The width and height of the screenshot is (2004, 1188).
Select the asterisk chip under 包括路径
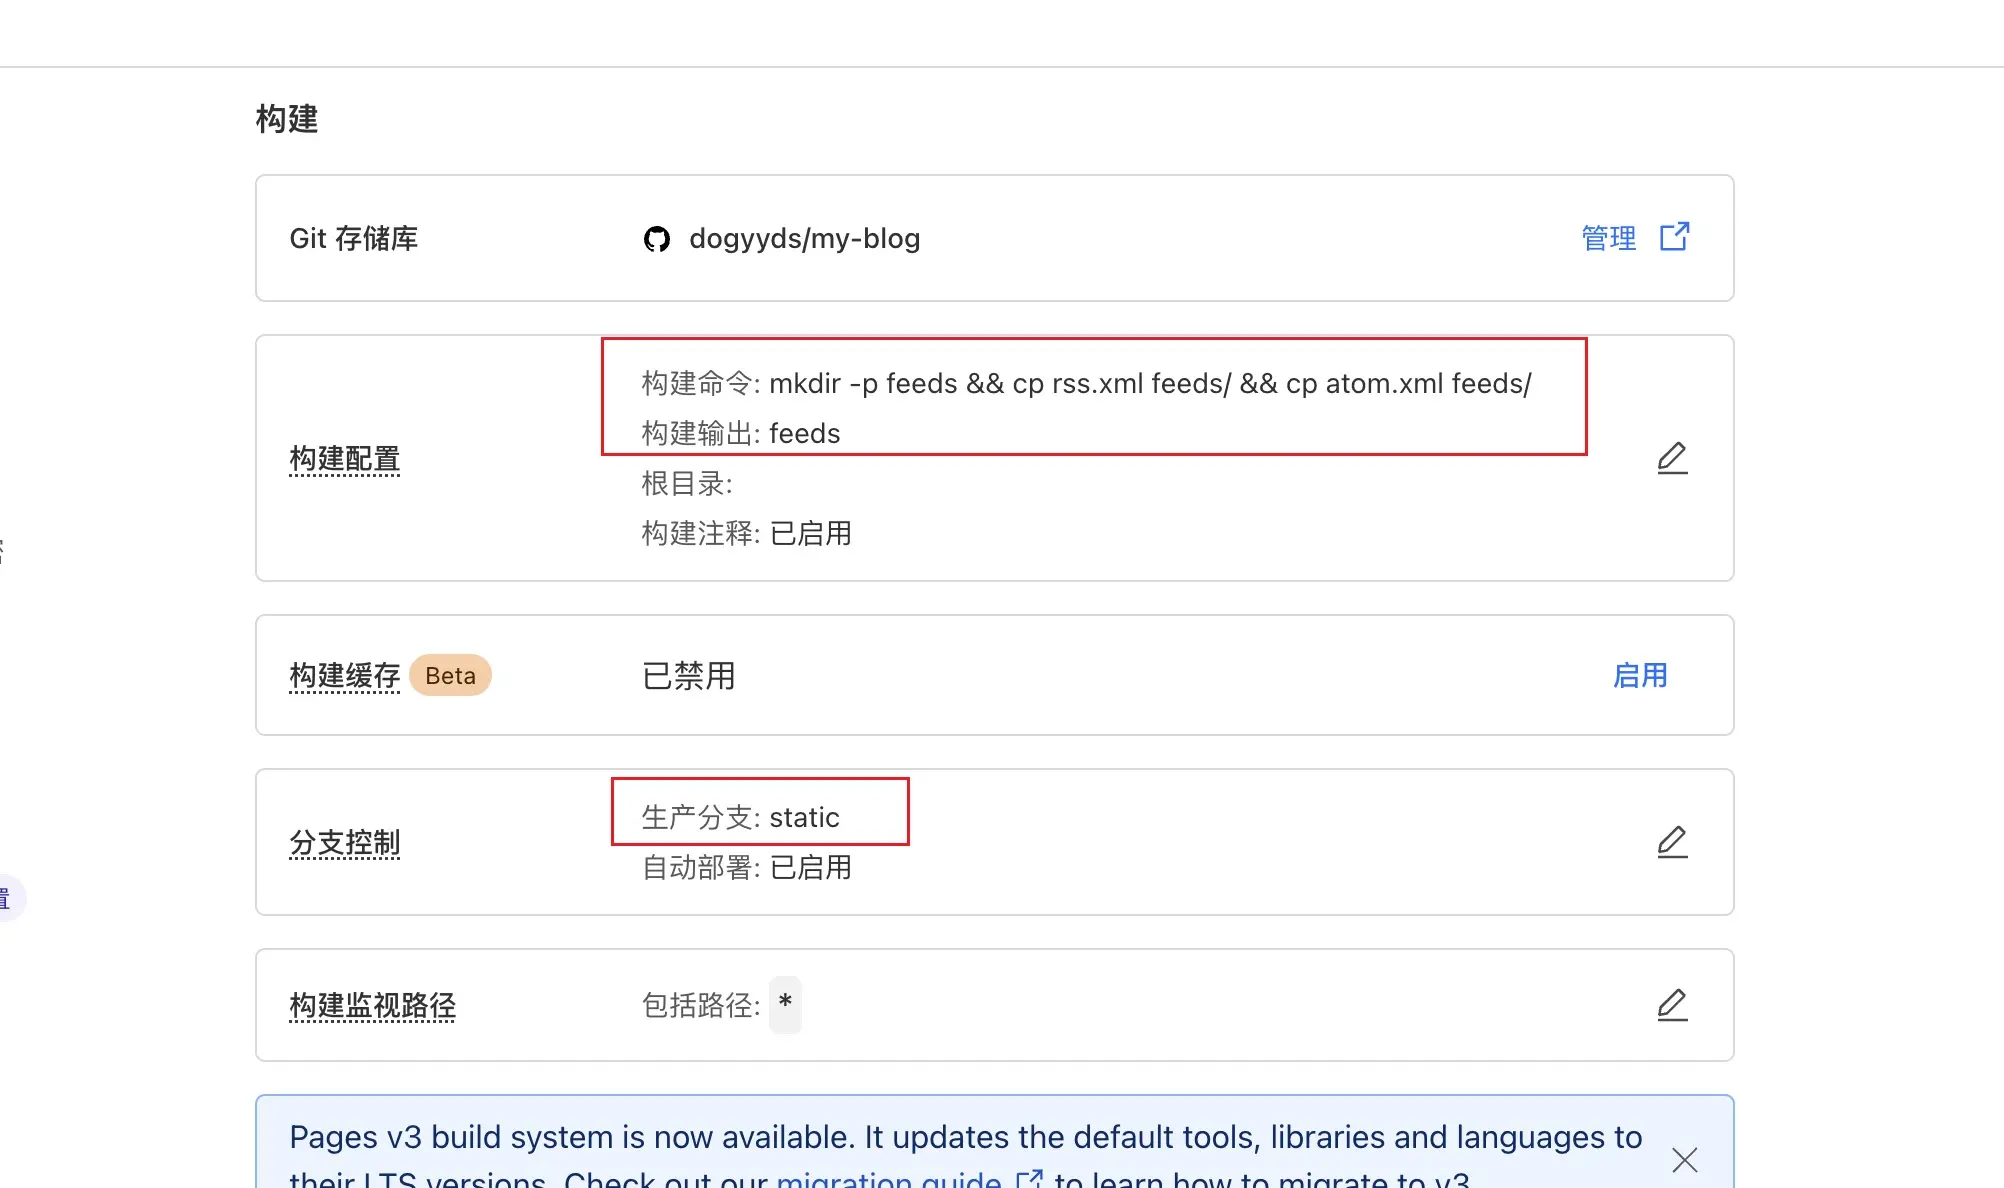pos(786,1005)
